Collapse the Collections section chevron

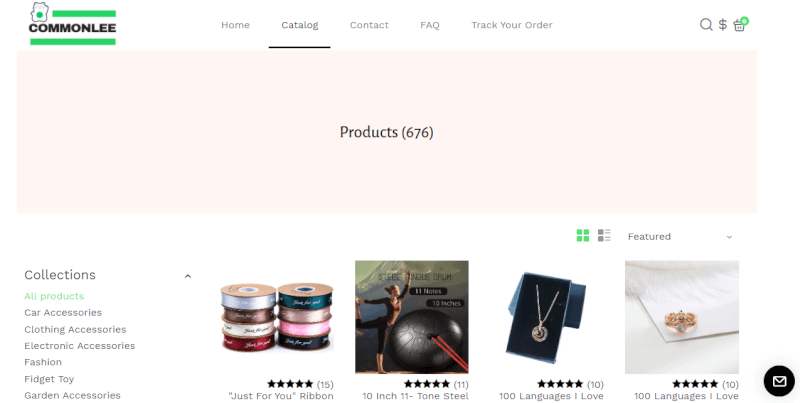(x=188, y=276)
